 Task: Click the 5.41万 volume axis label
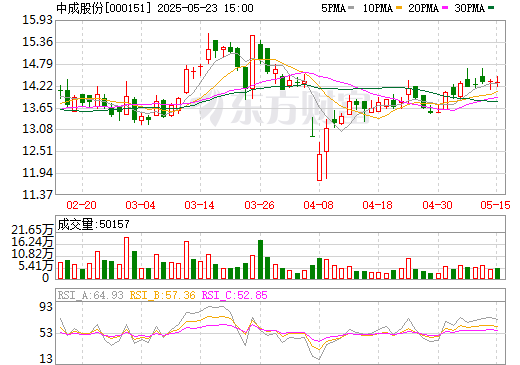coord(36,266)
